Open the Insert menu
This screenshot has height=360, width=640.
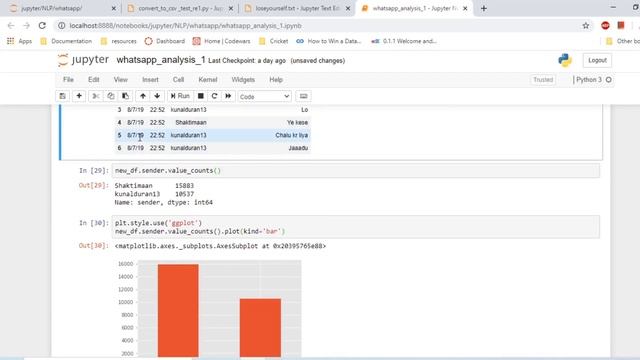point(150,80)
